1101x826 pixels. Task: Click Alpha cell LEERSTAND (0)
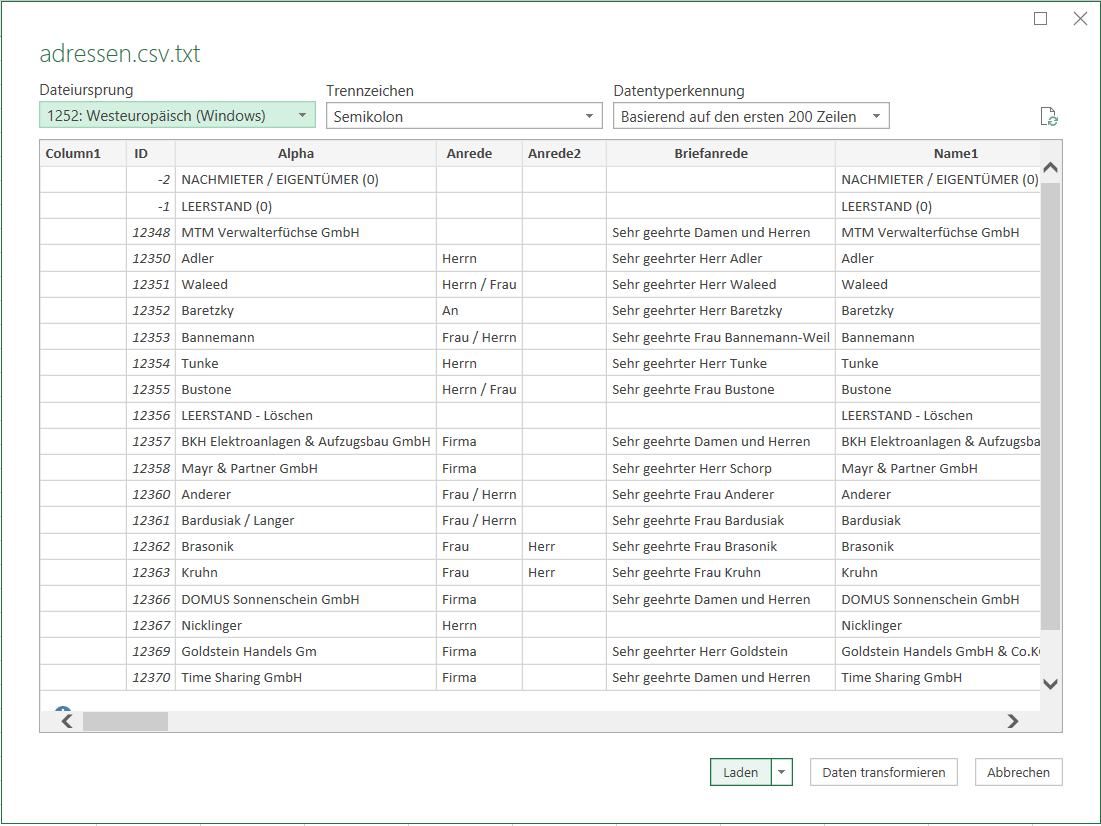(x=306, y=206)
